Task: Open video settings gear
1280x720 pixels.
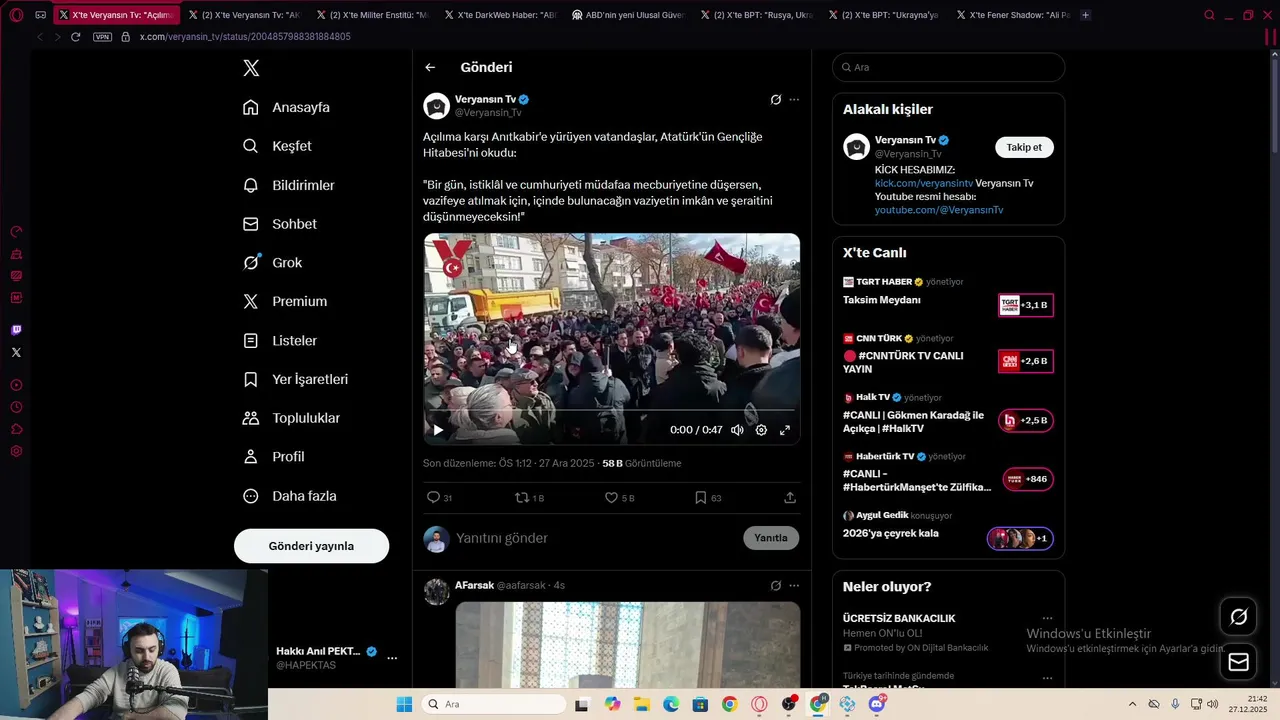Action: (x=761, y=430)
